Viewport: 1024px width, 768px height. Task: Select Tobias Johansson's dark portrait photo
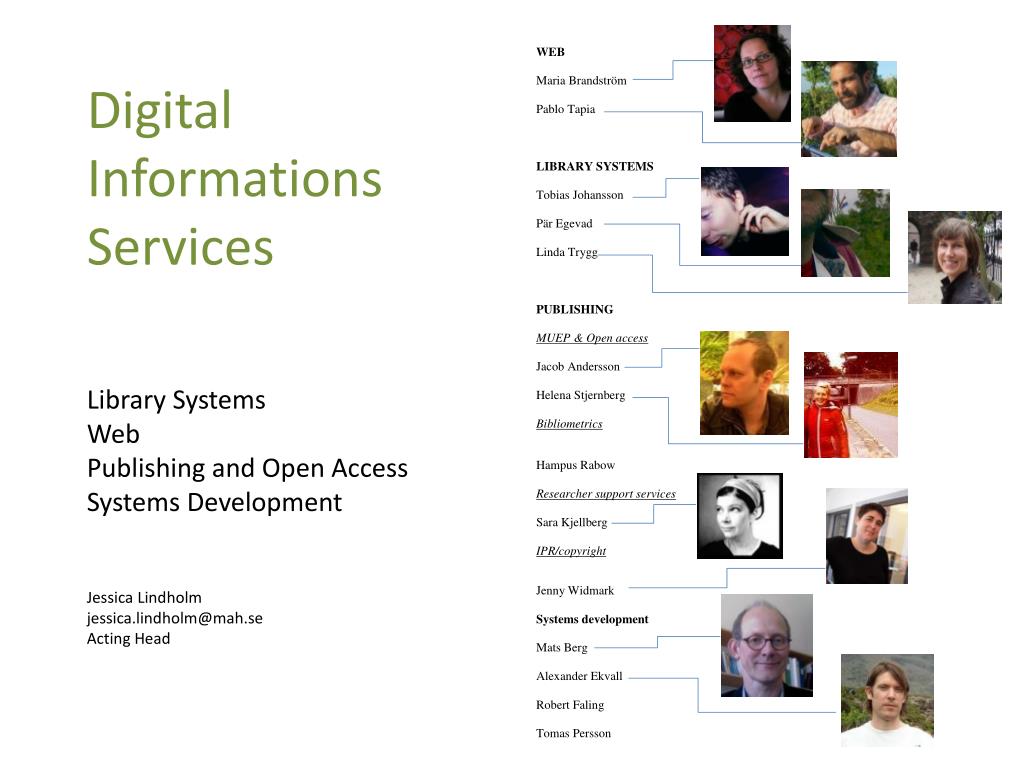click(744, 211)
